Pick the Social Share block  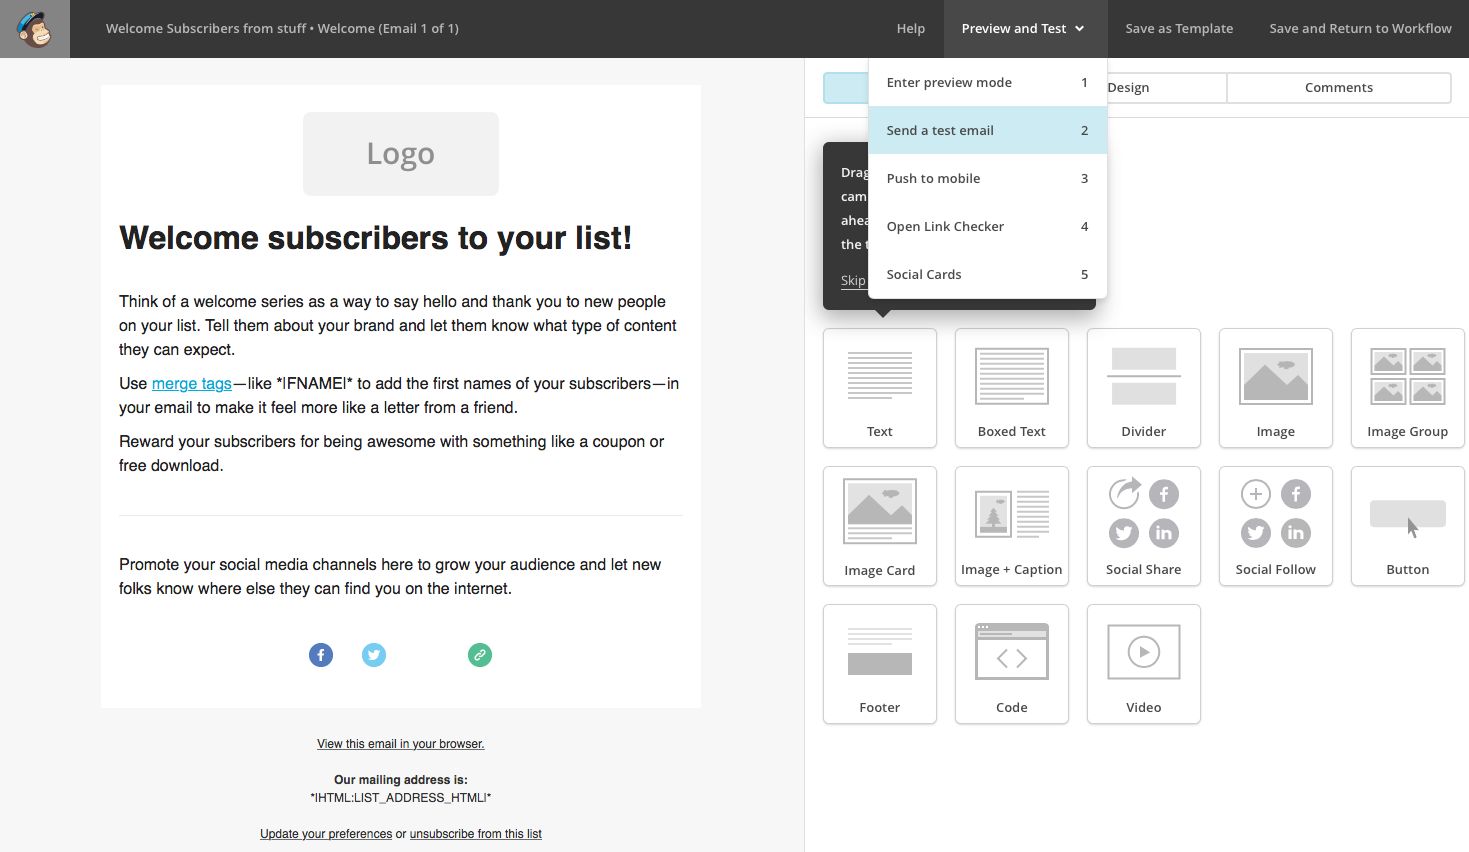pos(1144,526)
